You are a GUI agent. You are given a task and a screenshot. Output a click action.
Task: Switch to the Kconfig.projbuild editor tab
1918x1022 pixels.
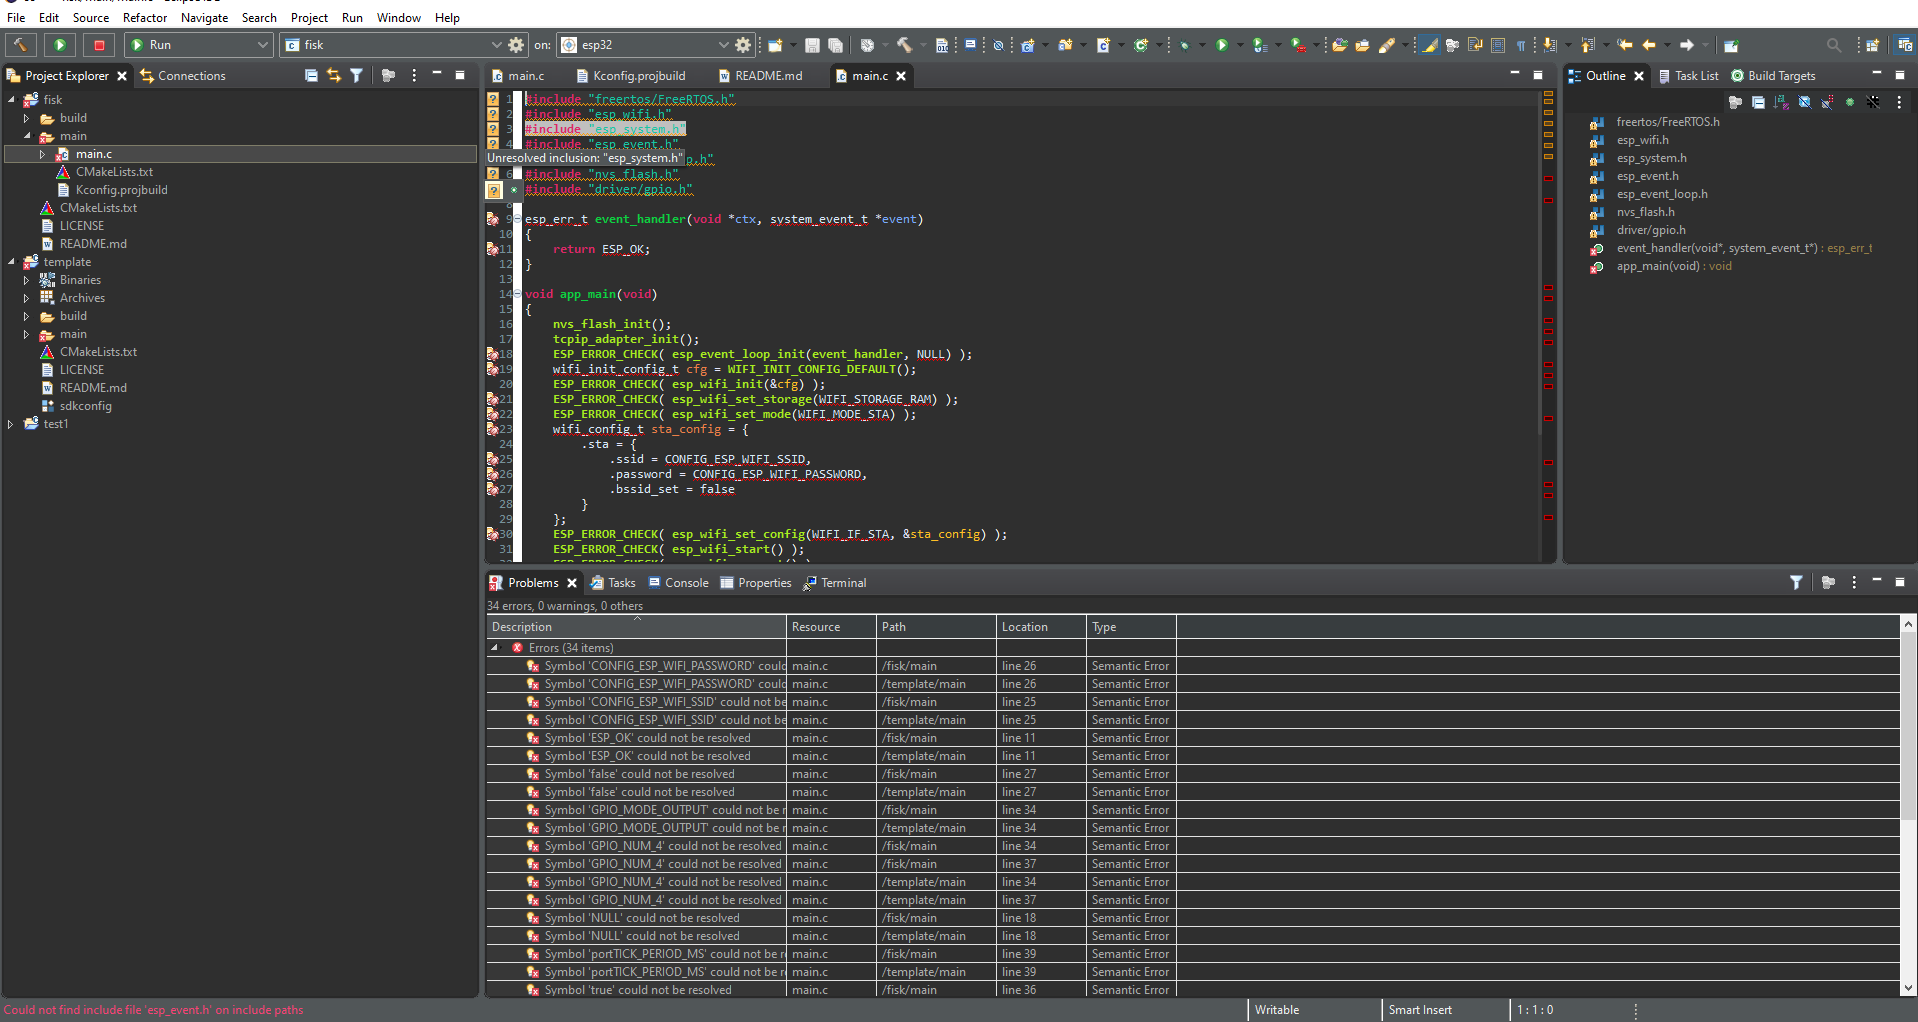tap(630, 75)
